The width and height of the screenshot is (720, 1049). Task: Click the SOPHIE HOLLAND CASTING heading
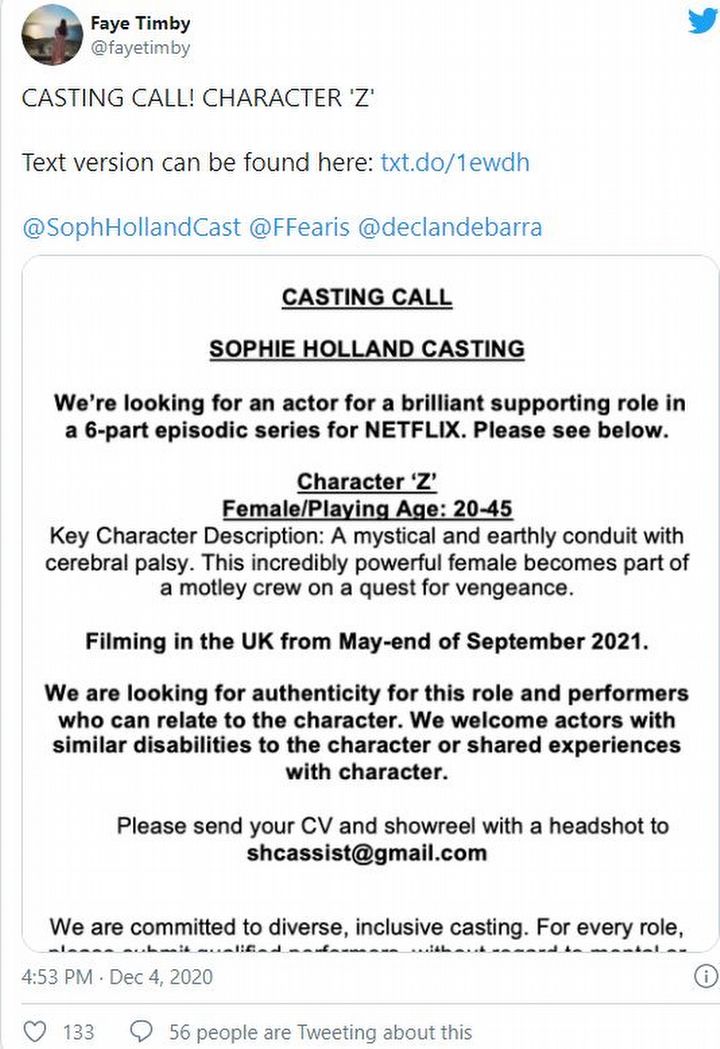pyautogui.click(x=367, y=349)
